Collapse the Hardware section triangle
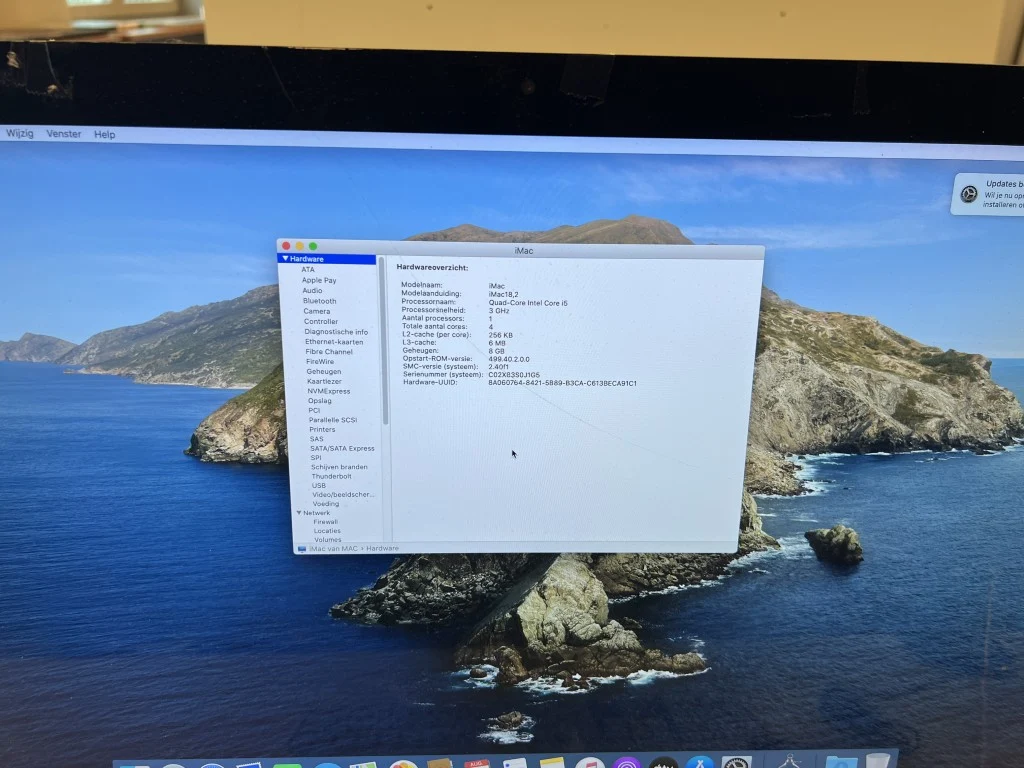Viewport: 1024px width, 768px height. [285, 259]
